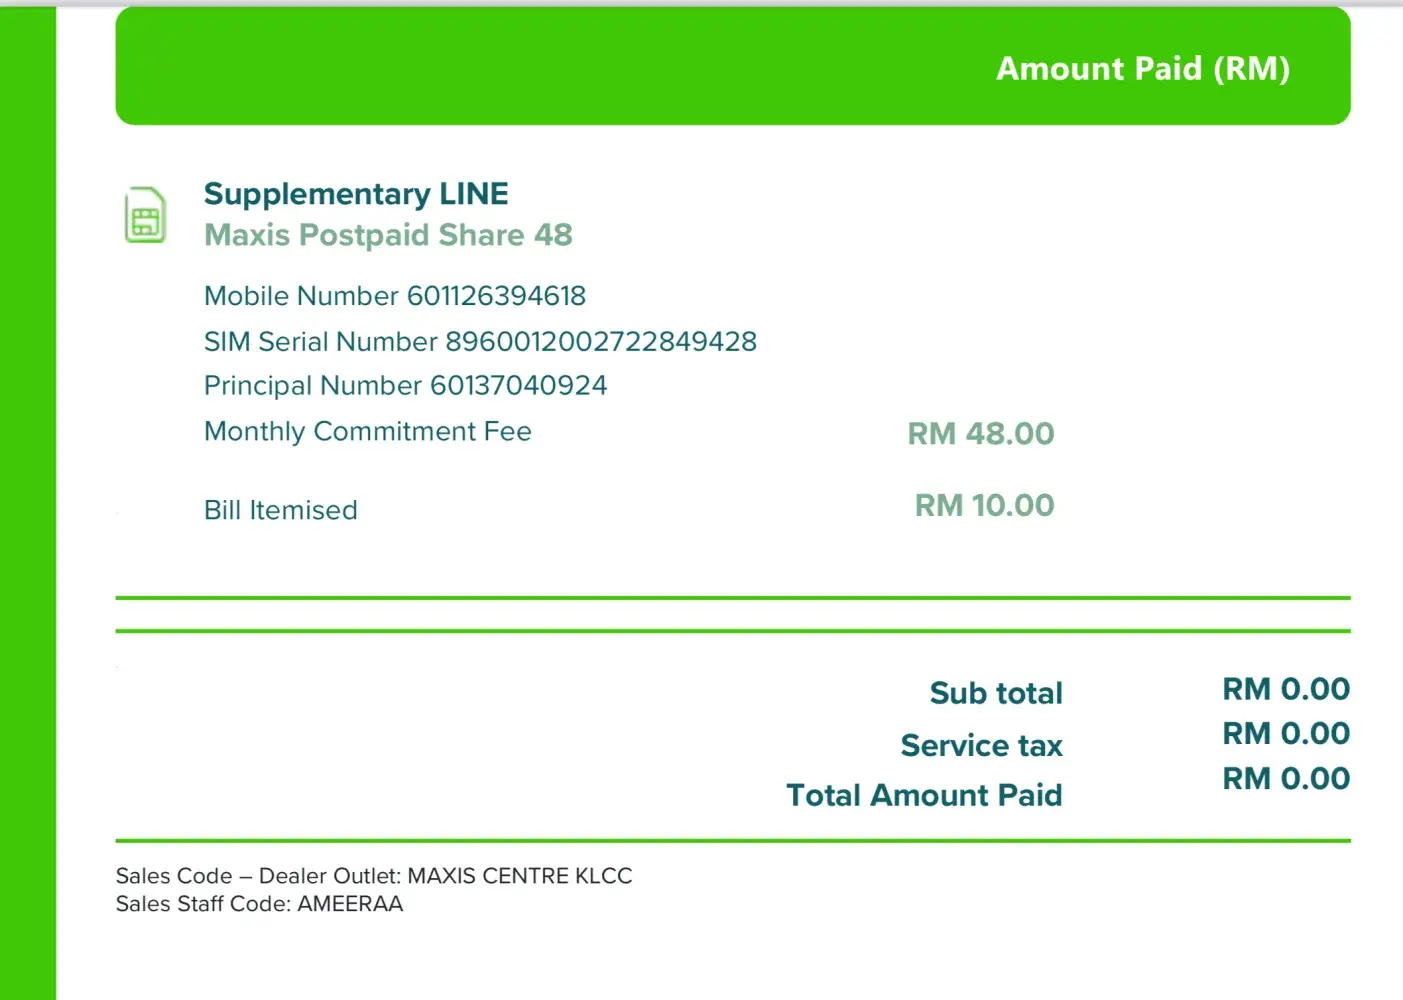Click the Bill Itemised label
This screenshot has width=1403, height=1000.
point(281,510)
